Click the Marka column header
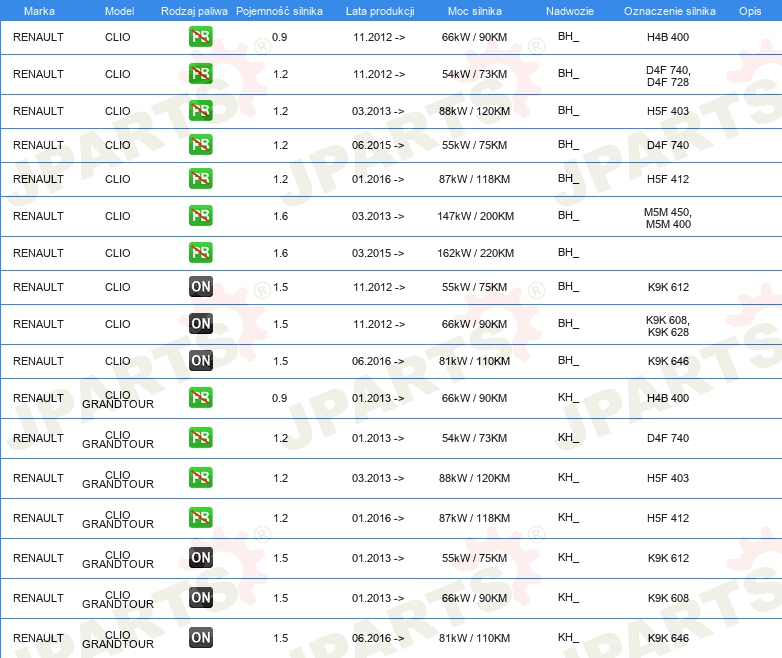The width and height of the screenshot is (782, 658). (x=39, y=11)
